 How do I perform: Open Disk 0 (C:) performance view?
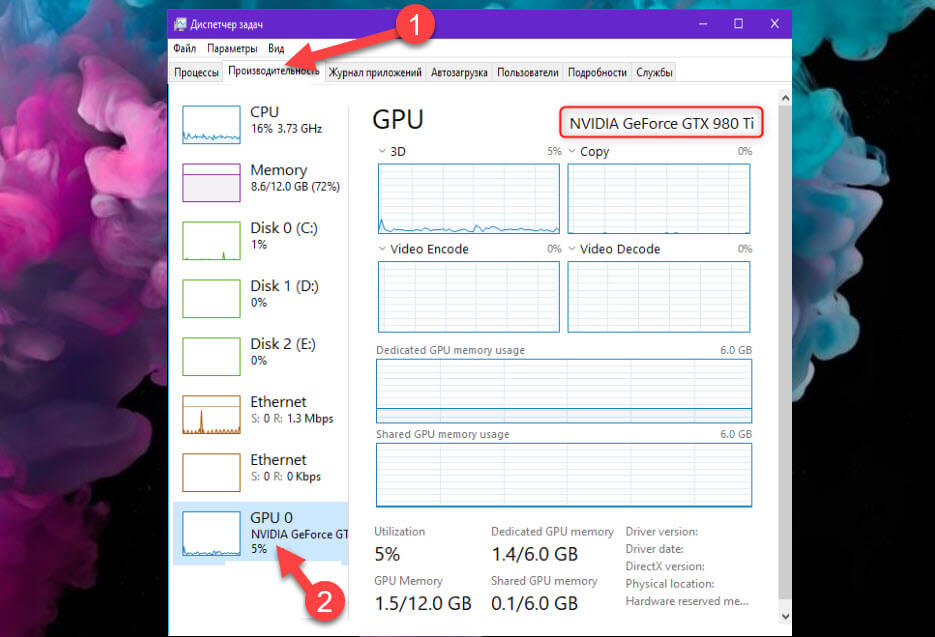click(211, 240)
